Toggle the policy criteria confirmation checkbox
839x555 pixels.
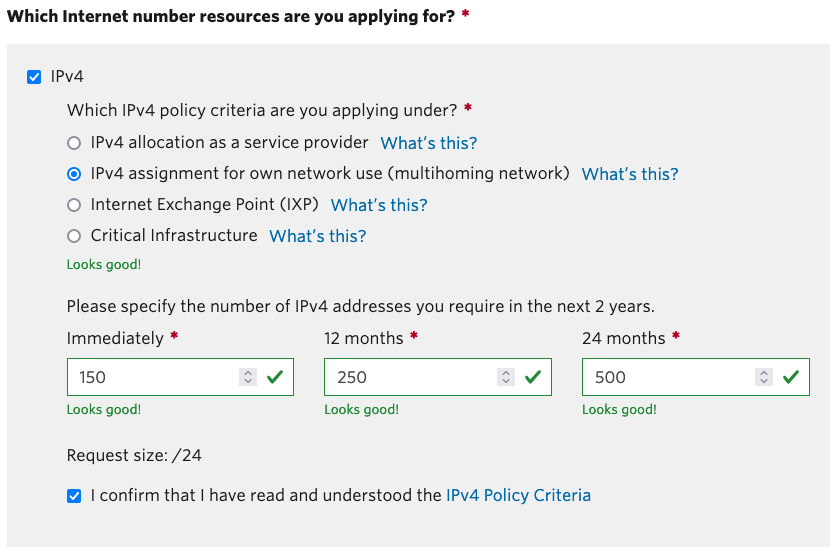(x=74, y=496)
